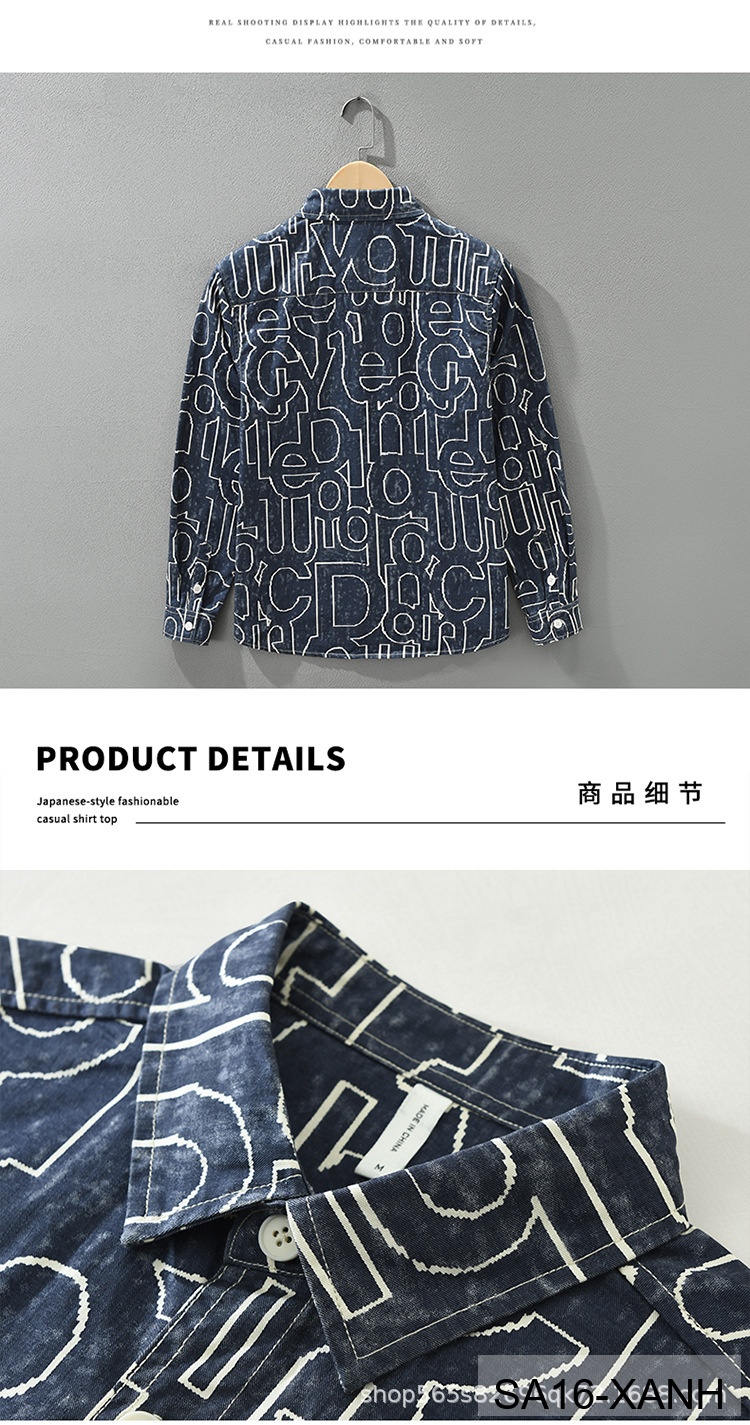Click the Japanese-style fashionable casual shirt text
Screen dimensions: 750x1425
click(x=108, y=810)
